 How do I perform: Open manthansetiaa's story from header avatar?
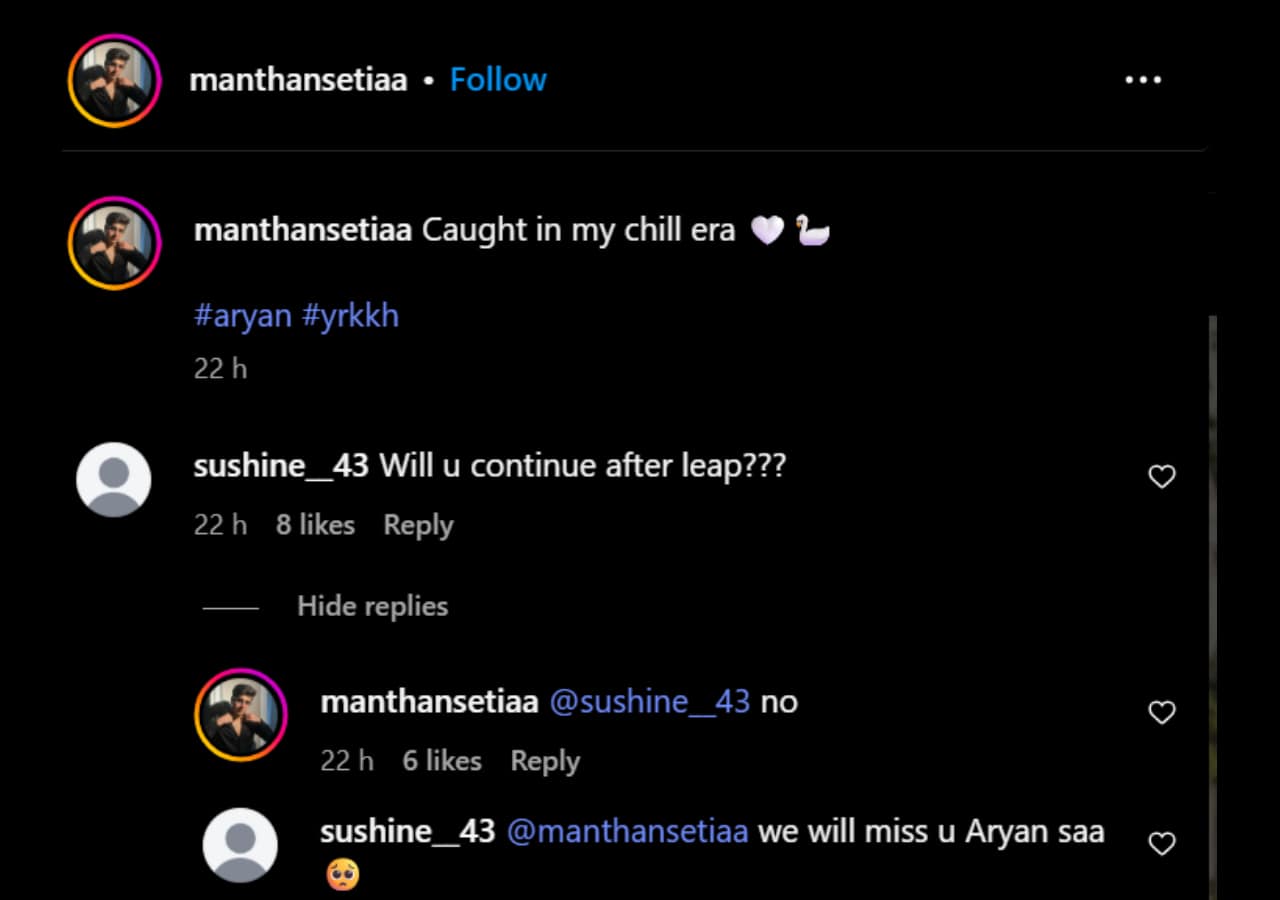[x=114, y=80]
